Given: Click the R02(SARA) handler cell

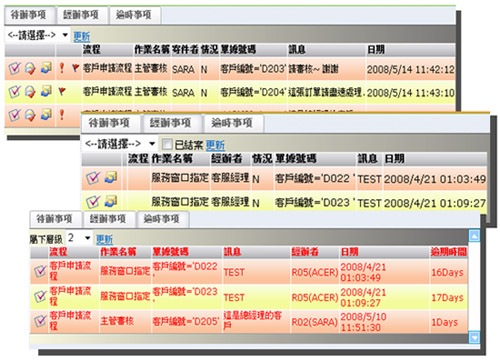Looking at the screenshot, I should 315,322.
